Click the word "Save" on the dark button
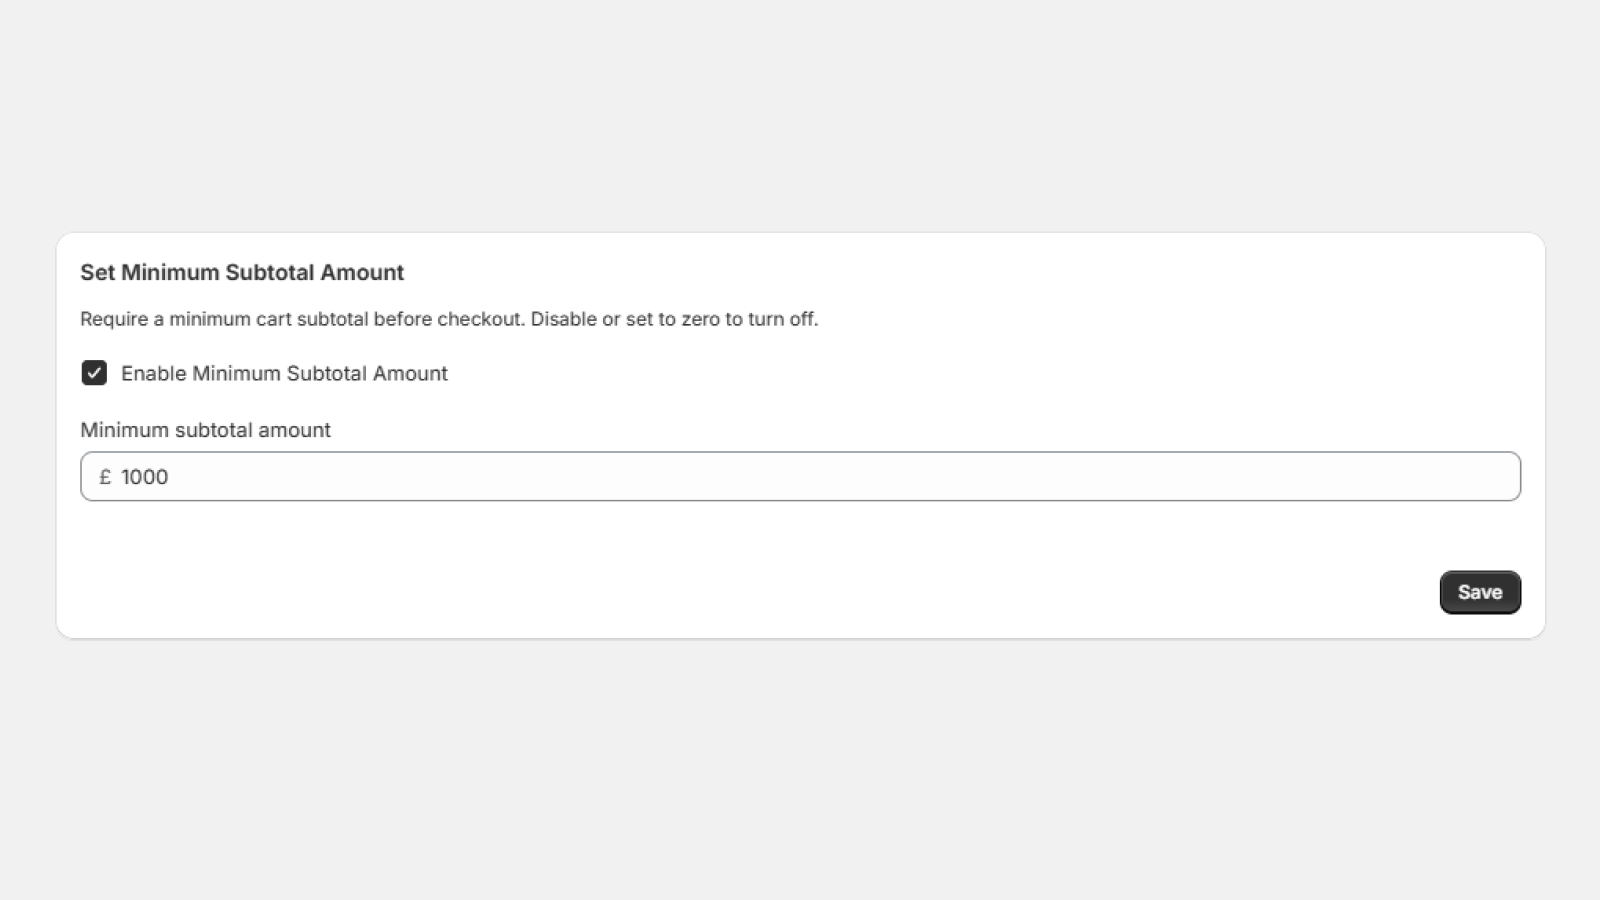Viewport: 1600px width, 900px height. click(x=1480, y=592)
